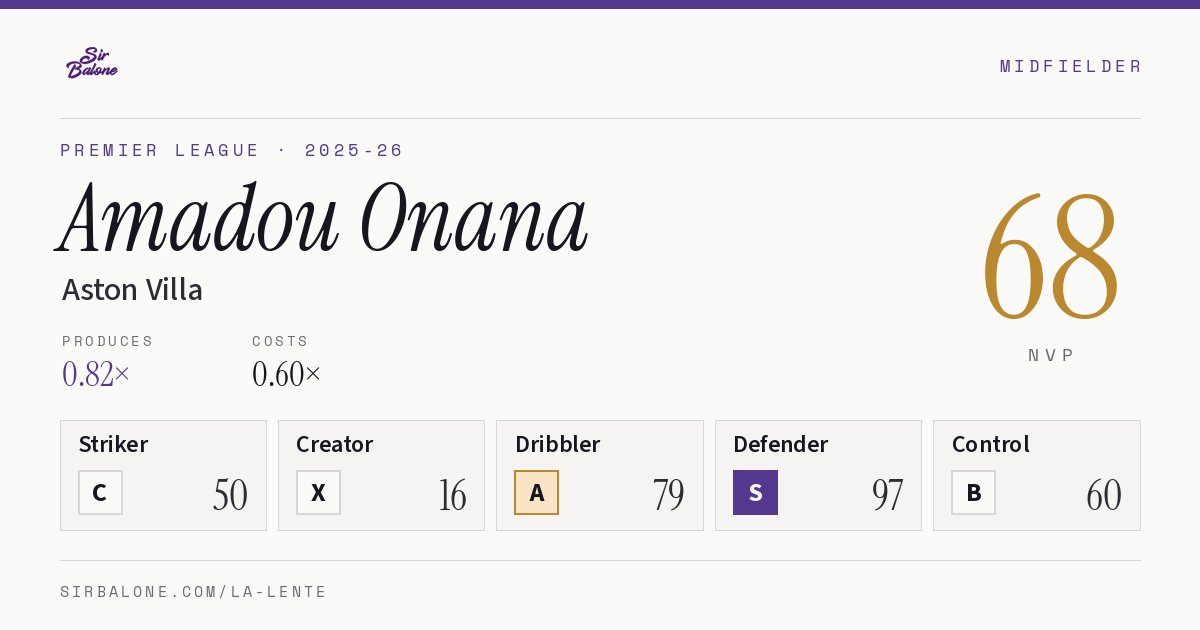Open the Striker stat card
The height and width of the screenshot is (630, 1200).
pyautogui.click(x=163, y=475)
